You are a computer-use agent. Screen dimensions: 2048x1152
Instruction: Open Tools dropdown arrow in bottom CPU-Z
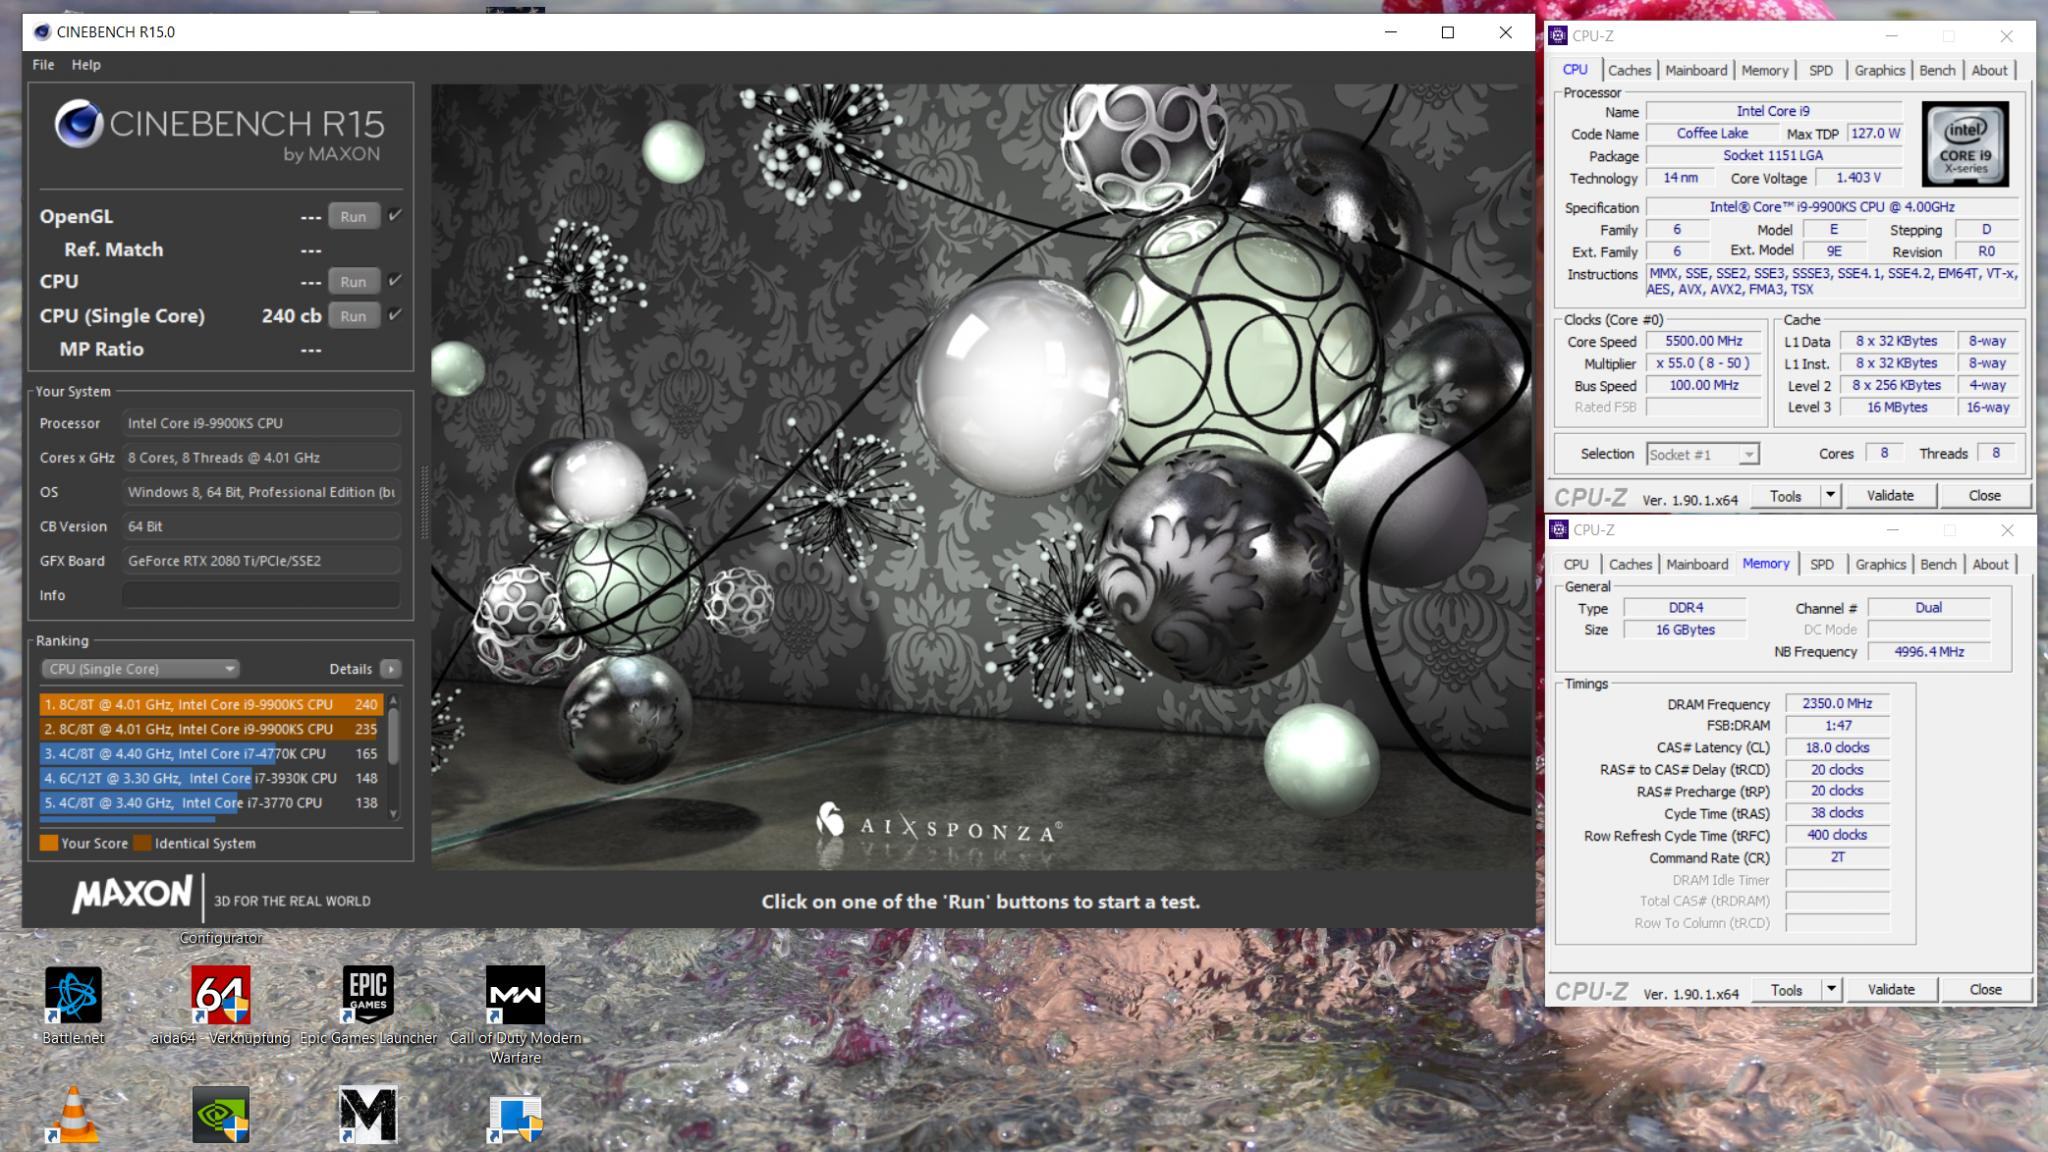pyautogui.click(x=1831, y=989)
